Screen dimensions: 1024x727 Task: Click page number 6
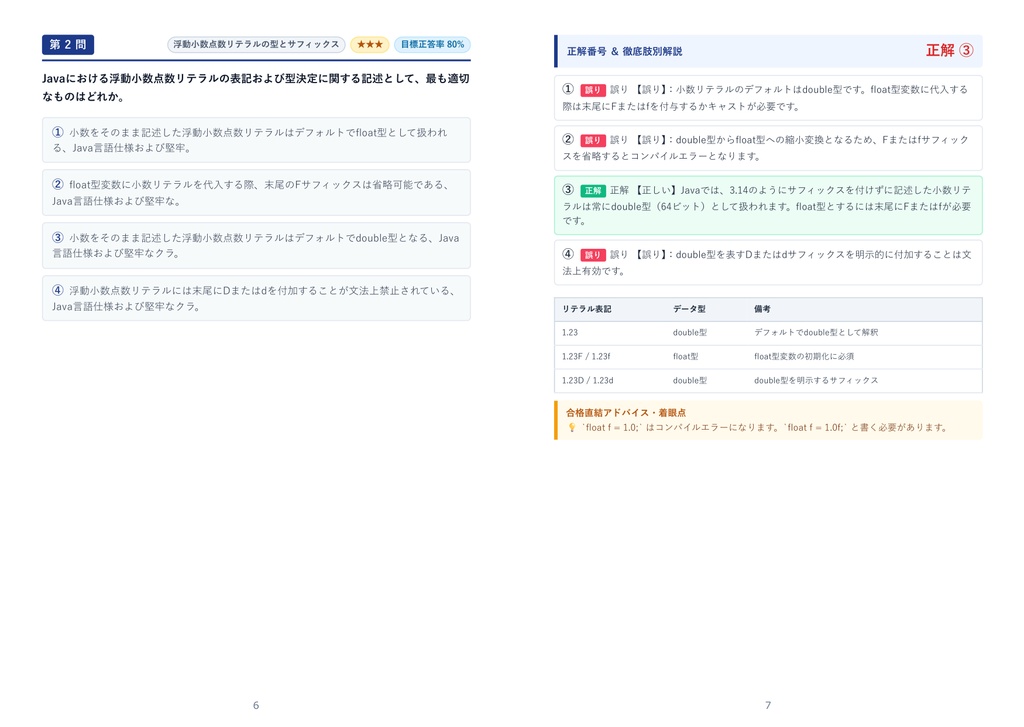point(256,705)
